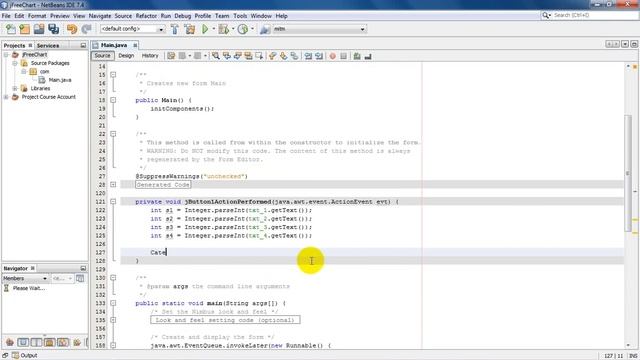Switch to the Design view tab

pos(126,56)
